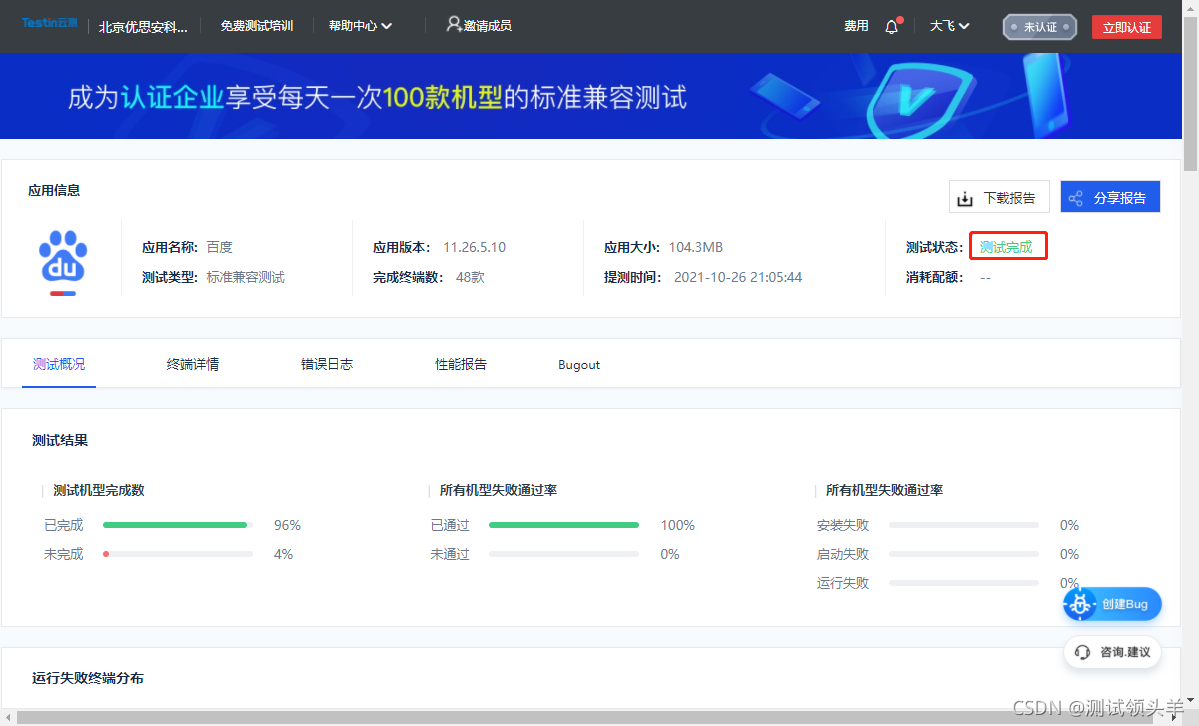The height and width of the screenshot is (726, 1199).
Task: Click the 创建Bug bug icon
Action: point(1079,604)
